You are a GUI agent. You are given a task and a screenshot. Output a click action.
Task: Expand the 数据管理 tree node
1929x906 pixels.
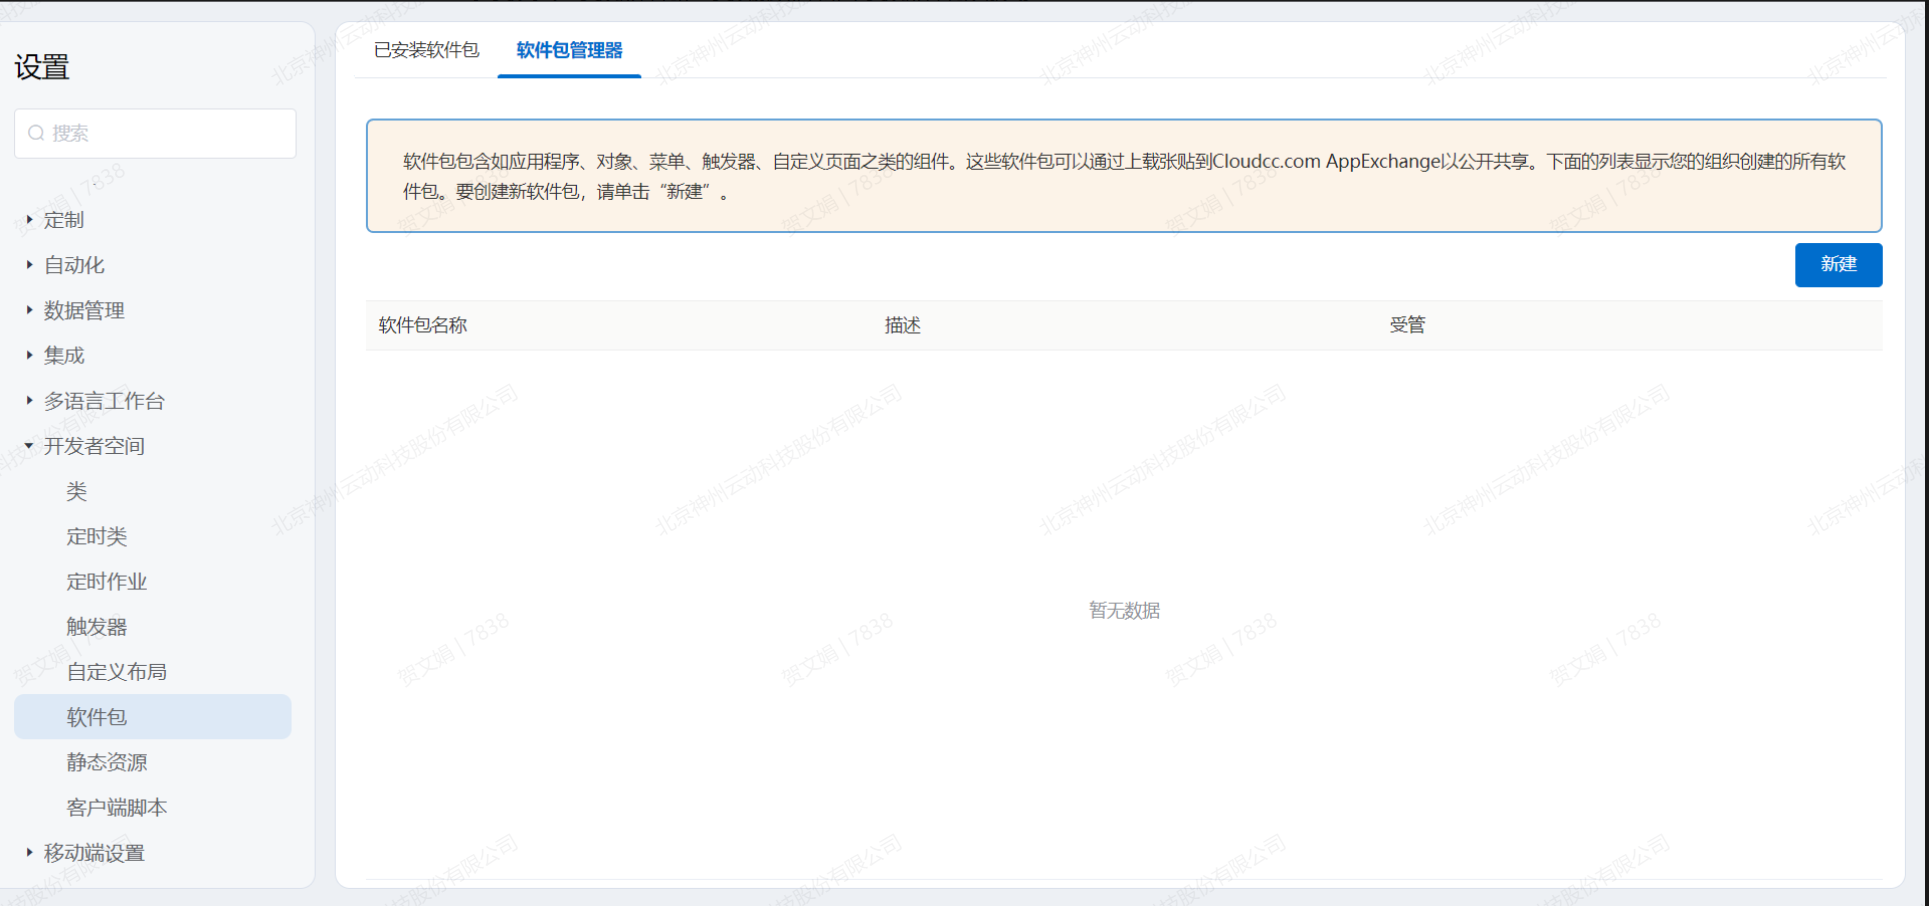[29, 310]
